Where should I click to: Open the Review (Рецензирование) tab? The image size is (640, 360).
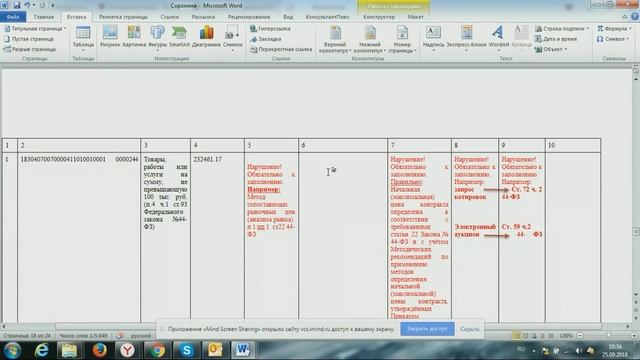tap(249, 17)
